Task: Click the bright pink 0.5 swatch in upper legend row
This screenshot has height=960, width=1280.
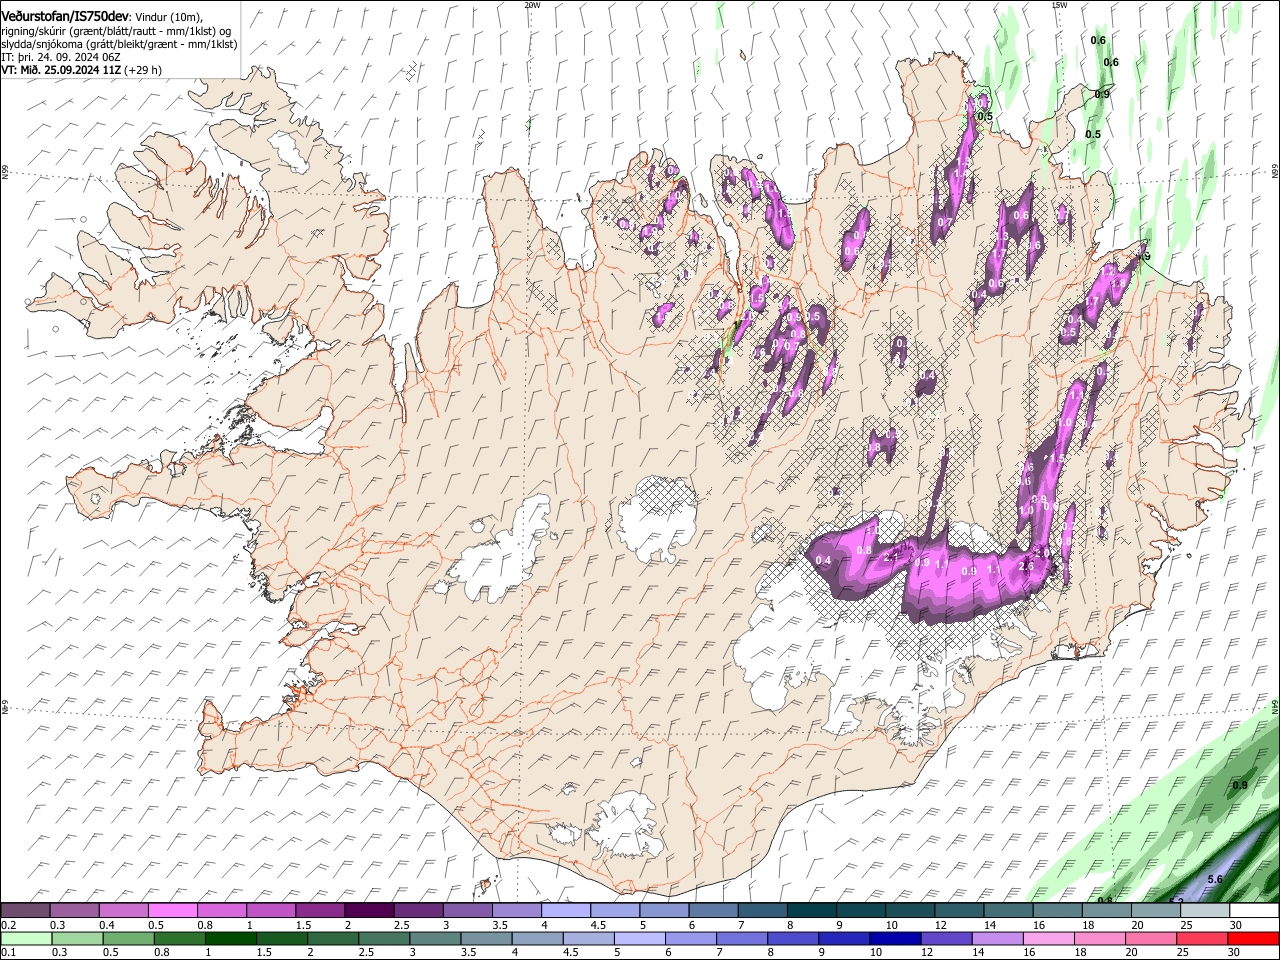Action: pyautogui.click(x=172, y=911)
